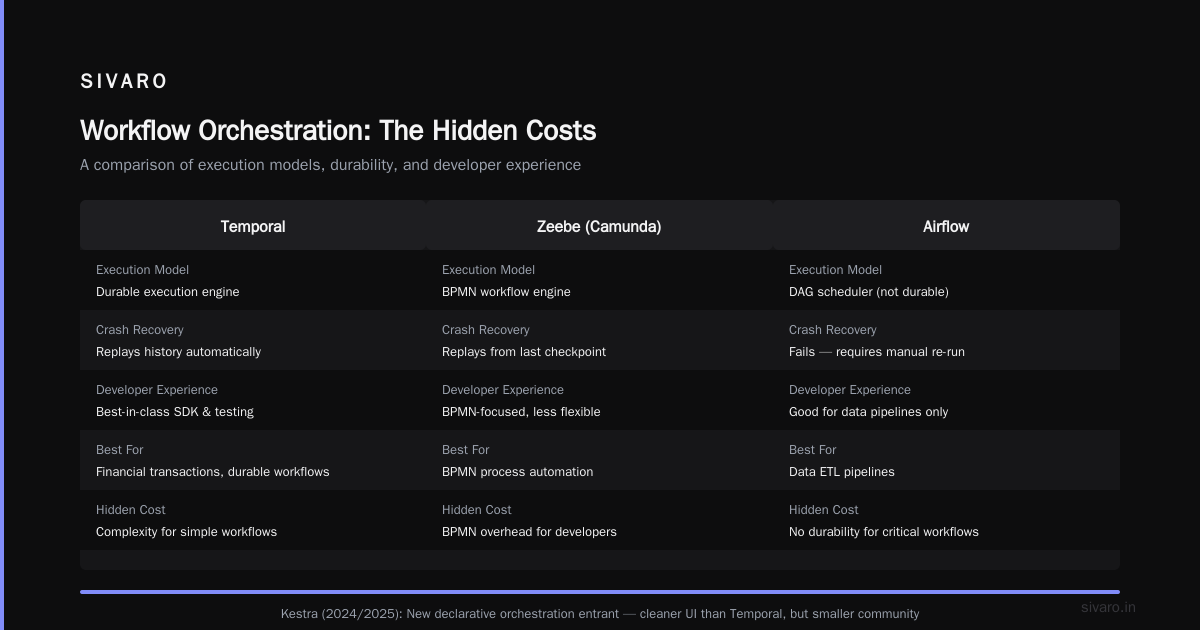
Task: Click Replays from last checkpoint text
Action: pos(524,352)
